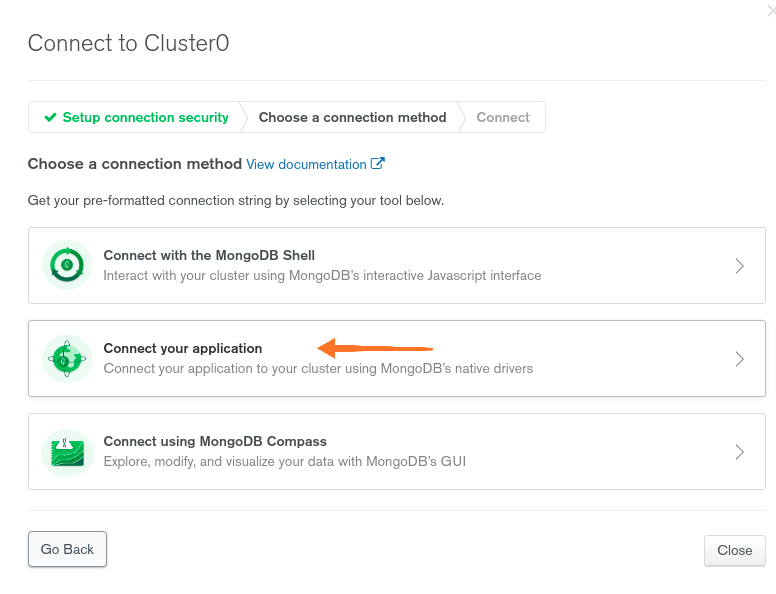Click the native drivers description text
The width and height of the screenshot is (776, 594).
pyautogui.click(x=318, y=369)
